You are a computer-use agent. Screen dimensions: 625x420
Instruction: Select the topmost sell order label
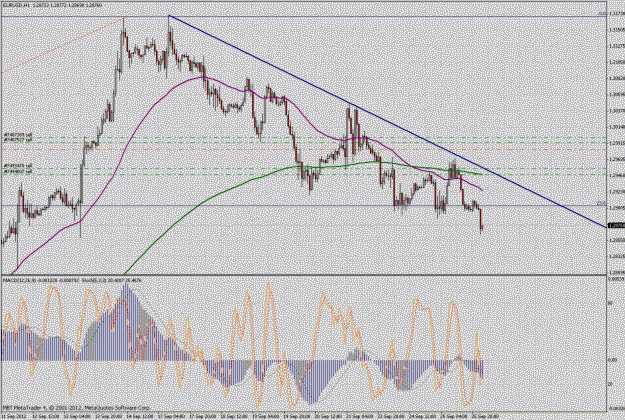coord(18,135)
